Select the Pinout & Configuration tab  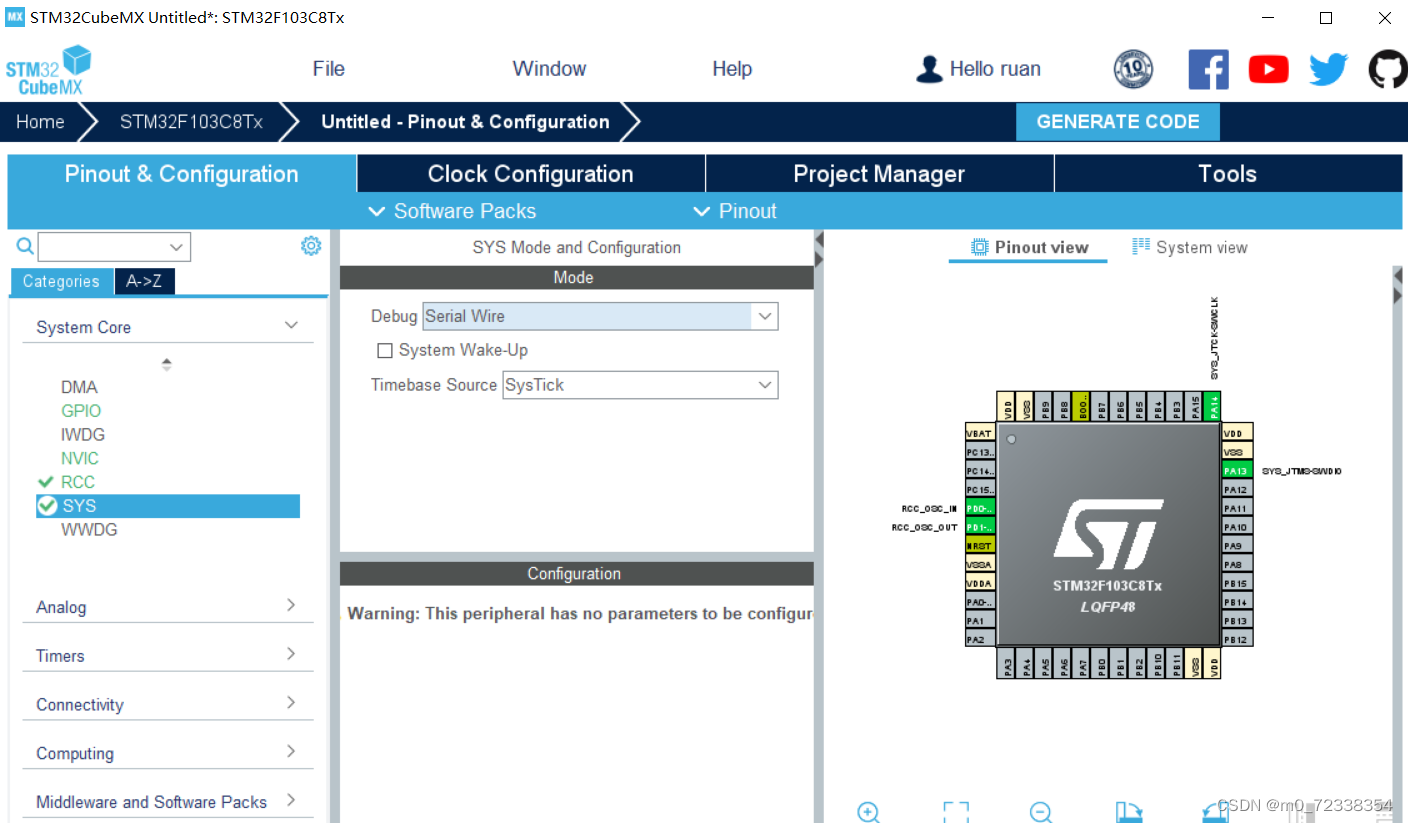181,174
